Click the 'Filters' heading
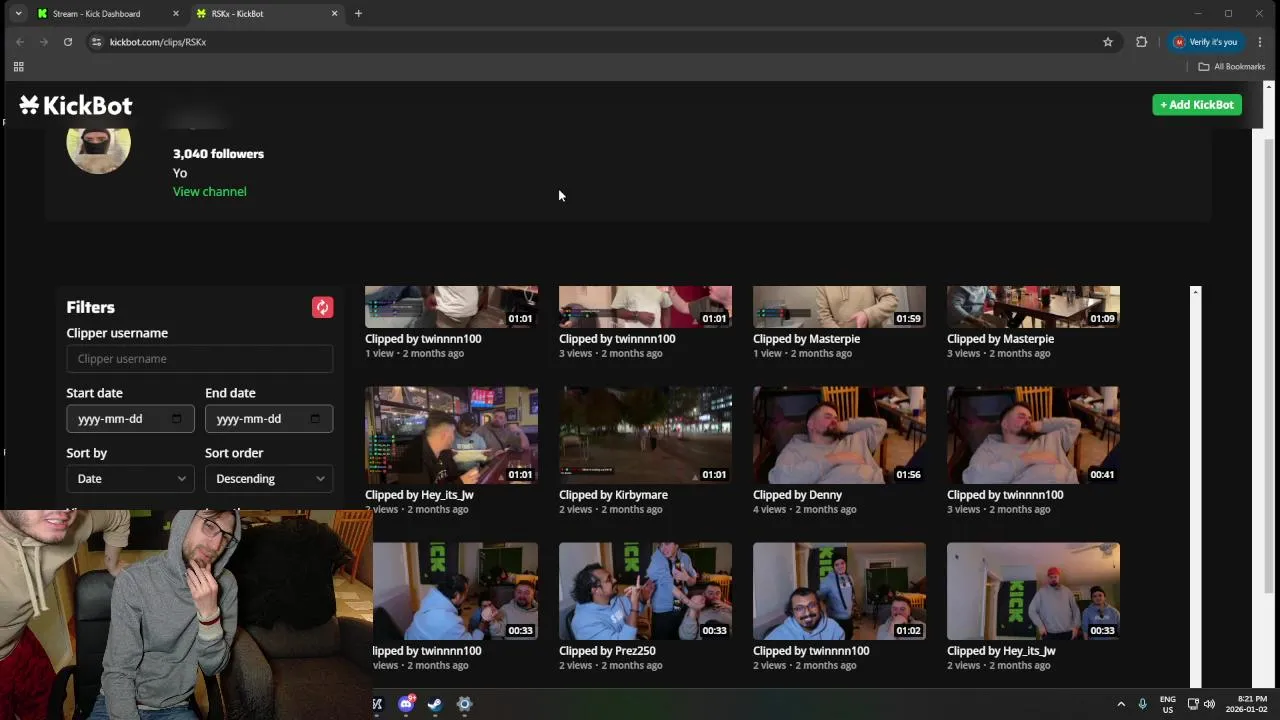The height and width of the screenshot is (720, 1280). click(90, 307)
